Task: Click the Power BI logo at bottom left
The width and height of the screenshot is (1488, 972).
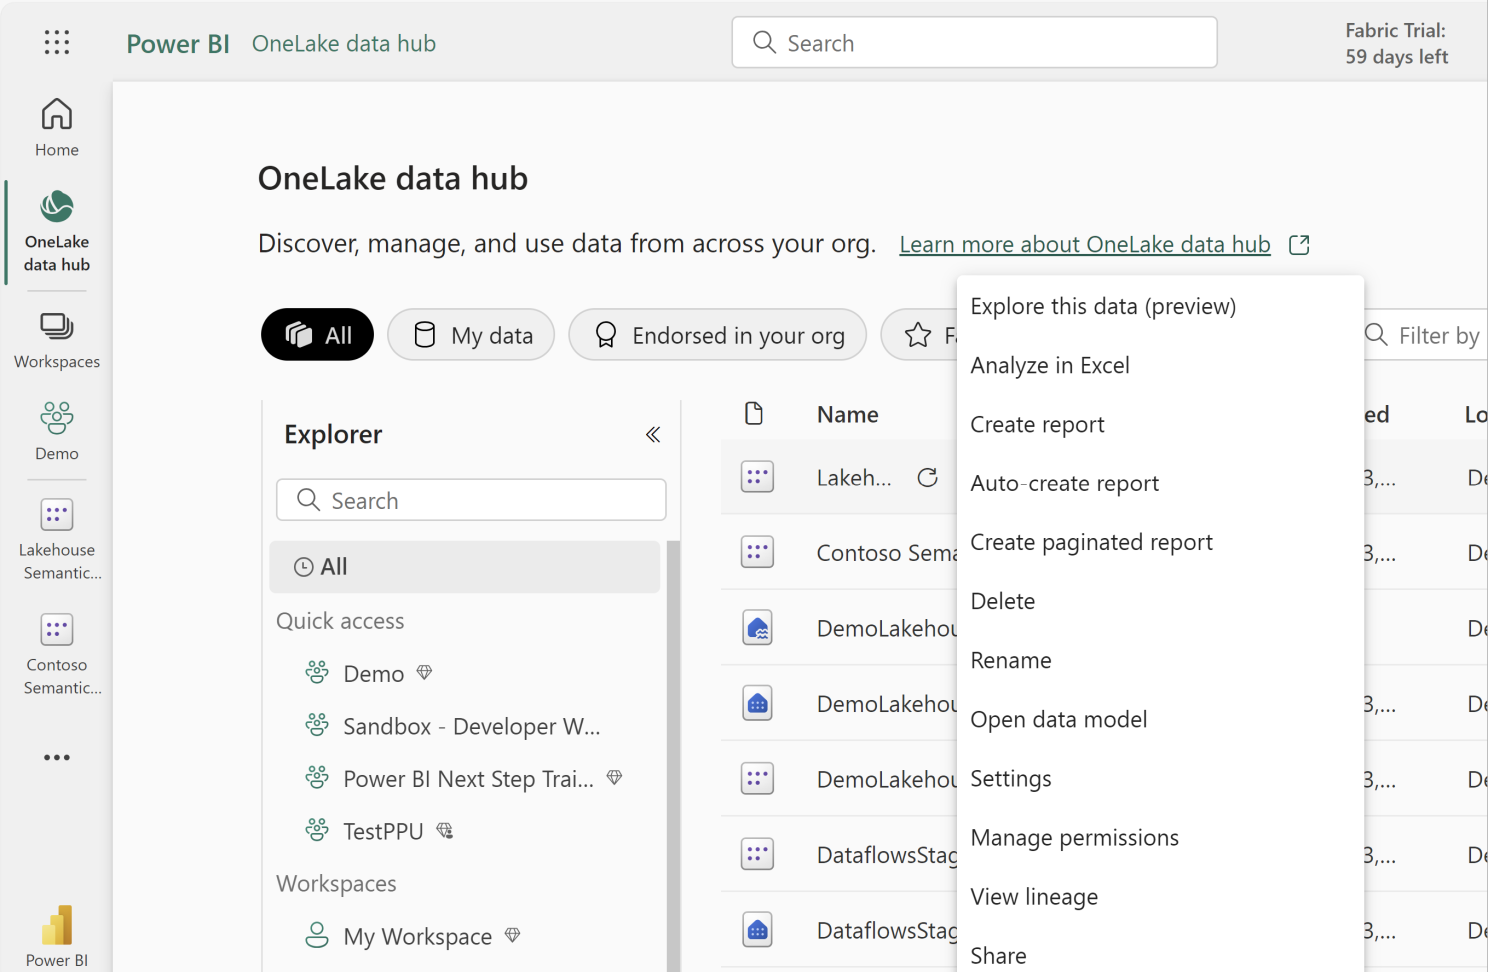Action: tap(57, 935)
